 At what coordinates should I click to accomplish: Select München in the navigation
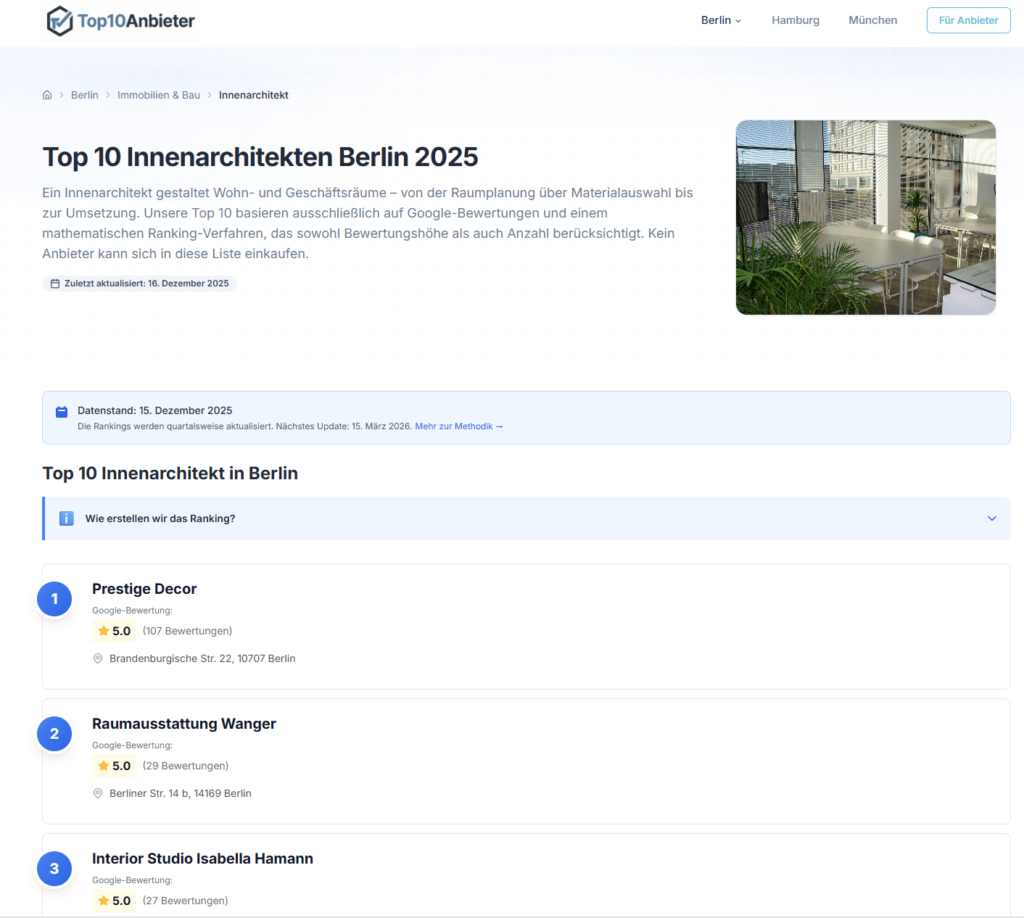tap(872, 20)
